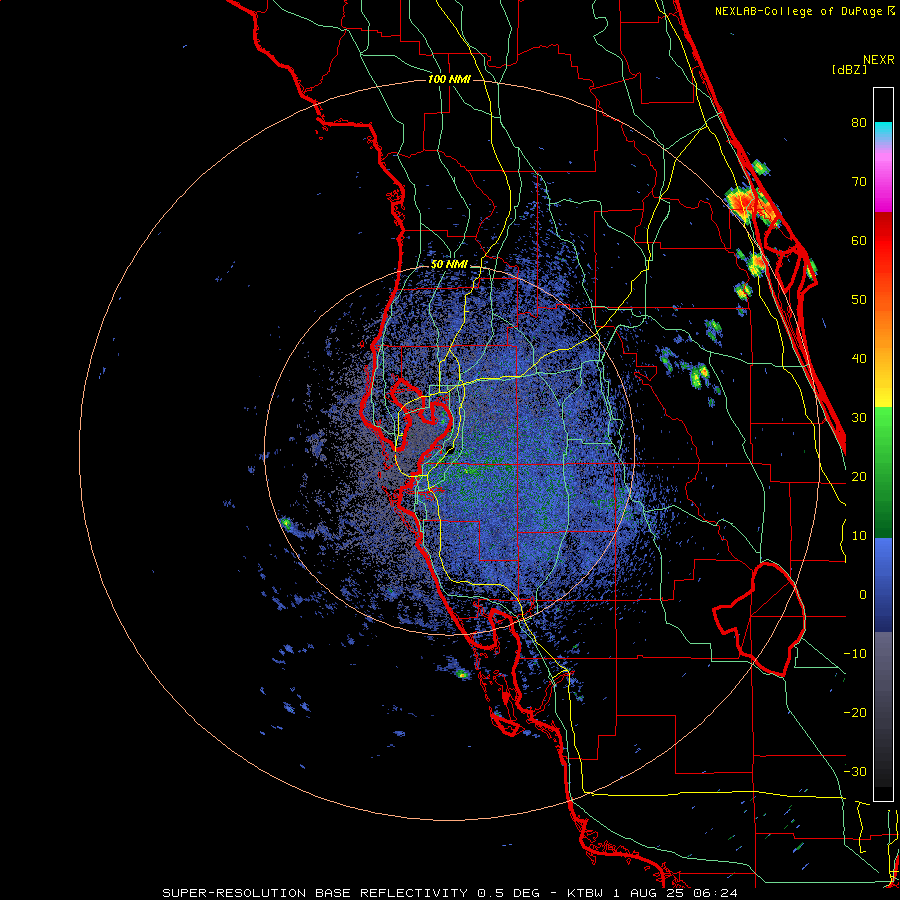Click the 50 NMI range ring label
900x900 pixels.
[449, 265]
